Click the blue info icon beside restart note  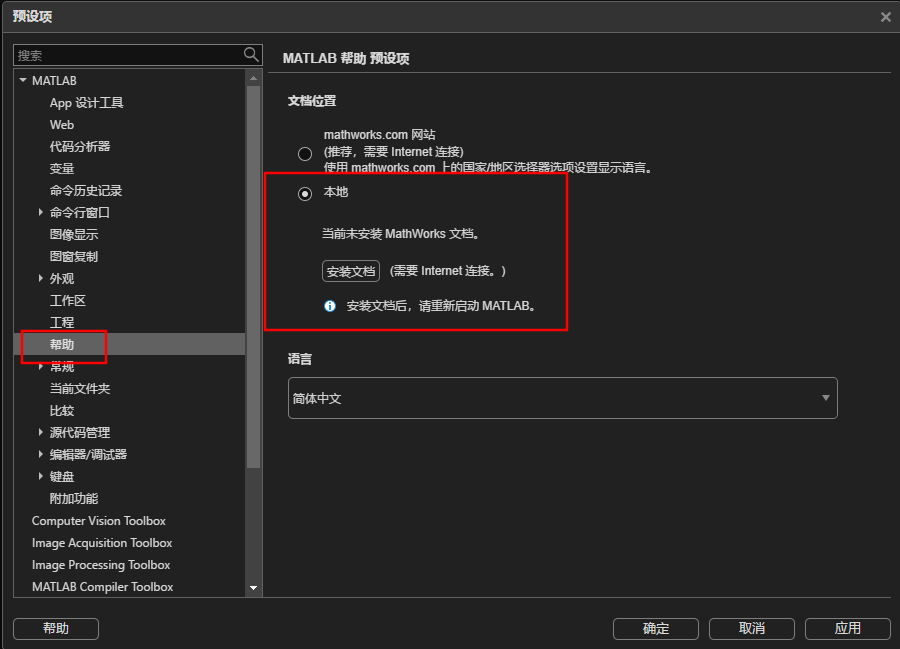(x=330, y=306)
